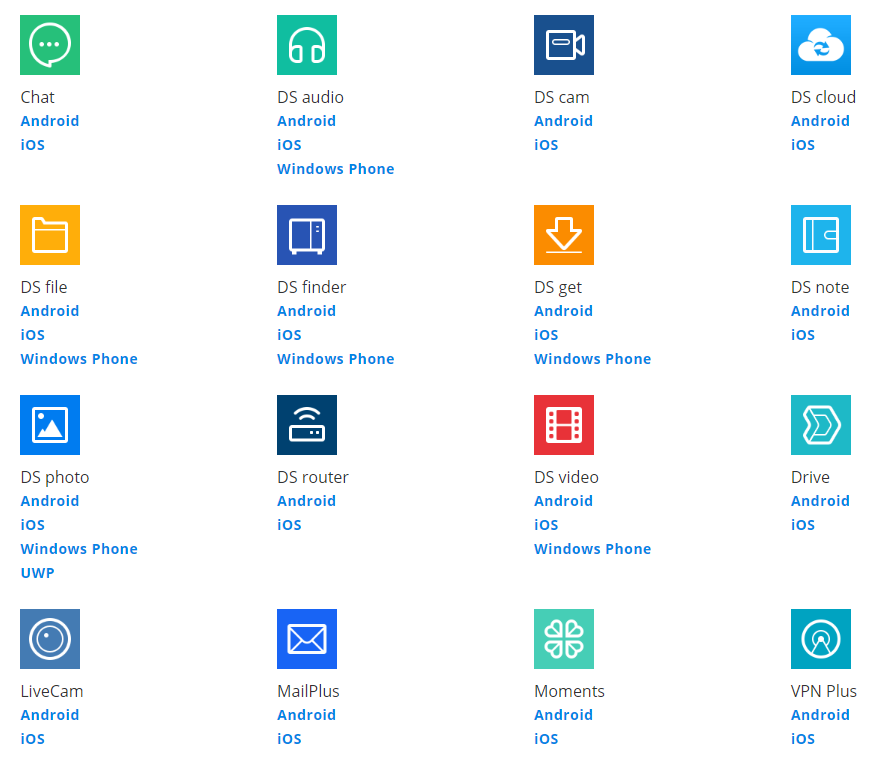Open the iOS link under Drive
The image size is (884, 773).
coord(803,525)
